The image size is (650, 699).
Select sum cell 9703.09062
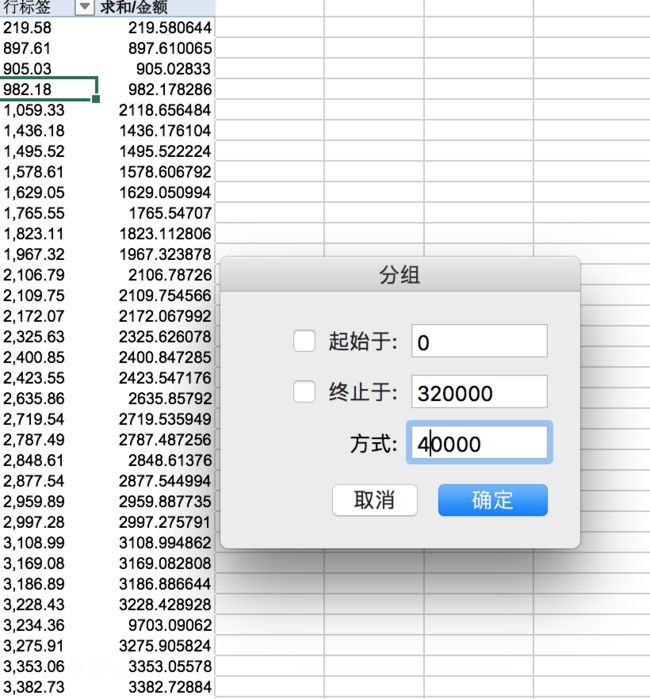click(x=156, y=625)
